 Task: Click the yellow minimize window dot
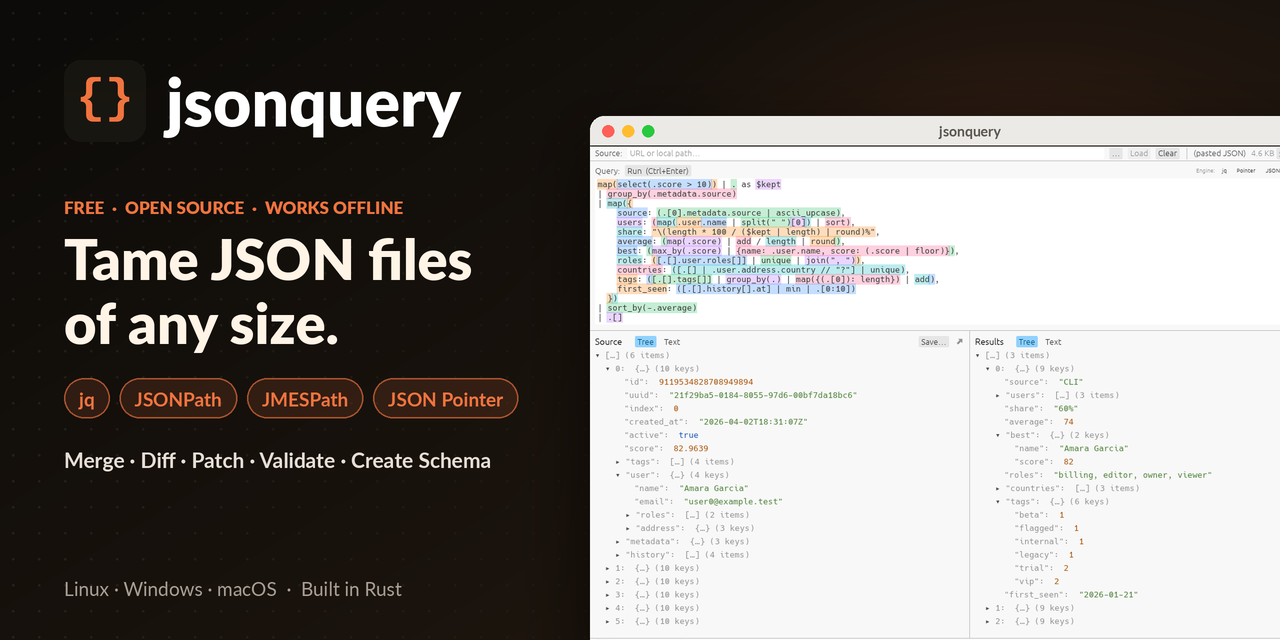click(628, 131)
